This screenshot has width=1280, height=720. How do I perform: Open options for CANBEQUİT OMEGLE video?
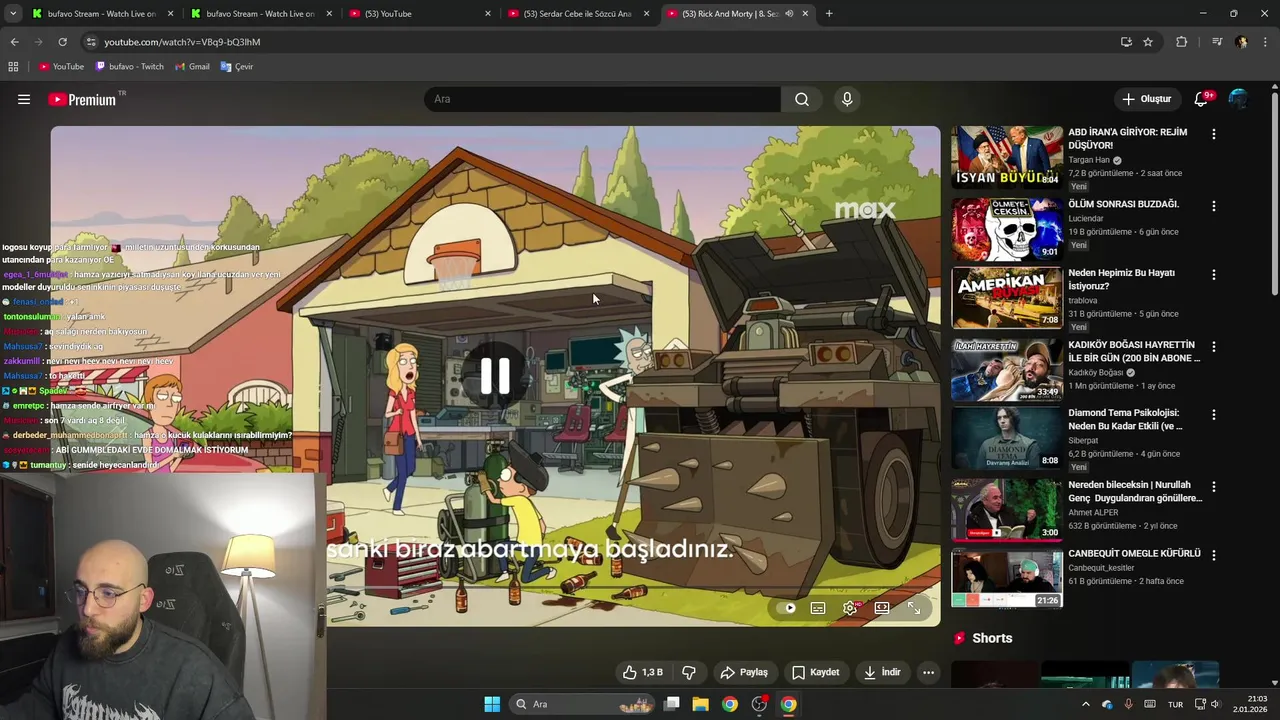pyautogui.click(x=1214, y=554)
